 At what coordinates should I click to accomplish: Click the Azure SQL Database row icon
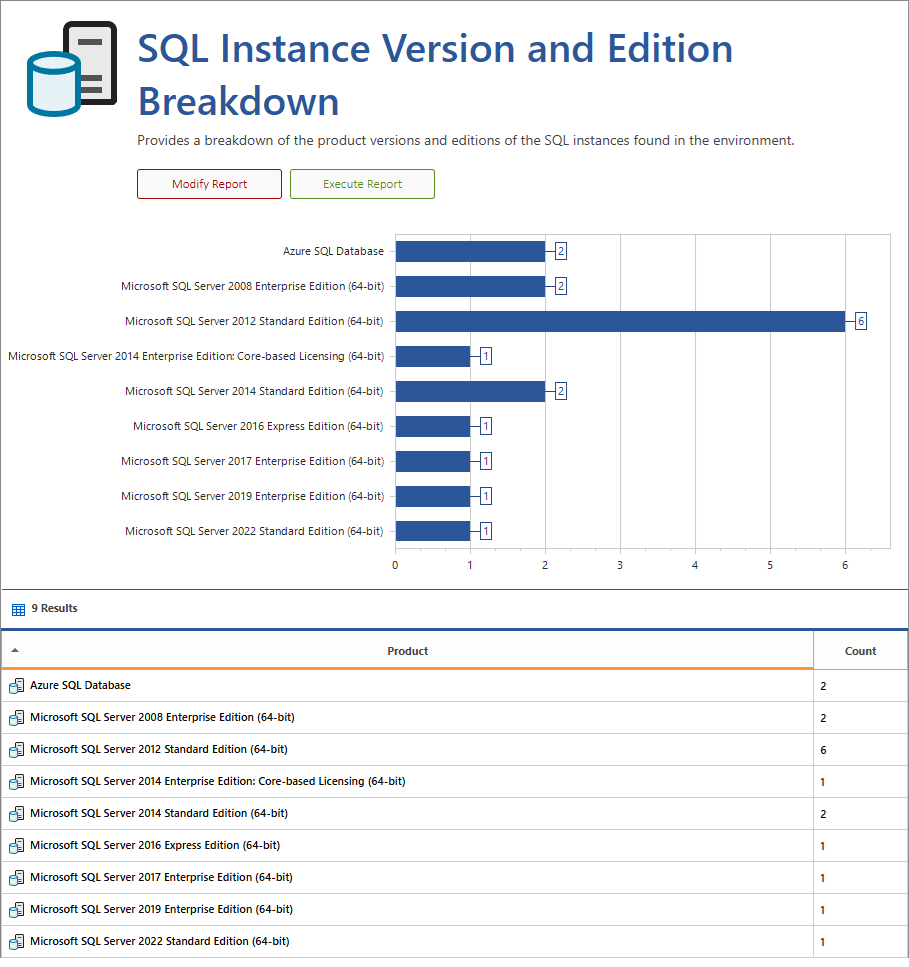tap(16, 686)
